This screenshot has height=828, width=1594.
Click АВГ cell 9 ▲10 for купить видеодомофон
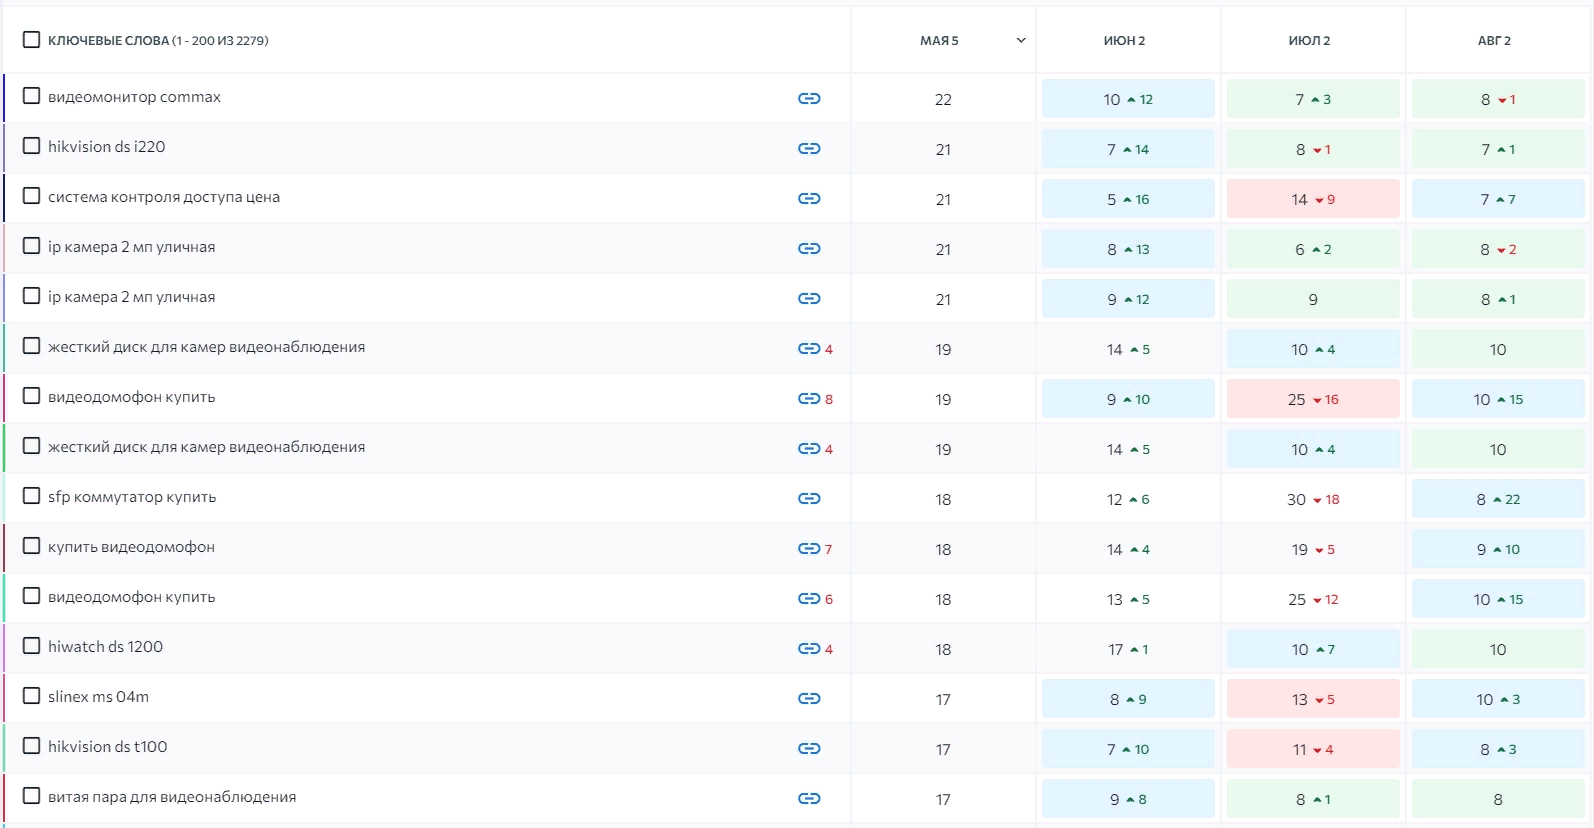pos(1498,549)
